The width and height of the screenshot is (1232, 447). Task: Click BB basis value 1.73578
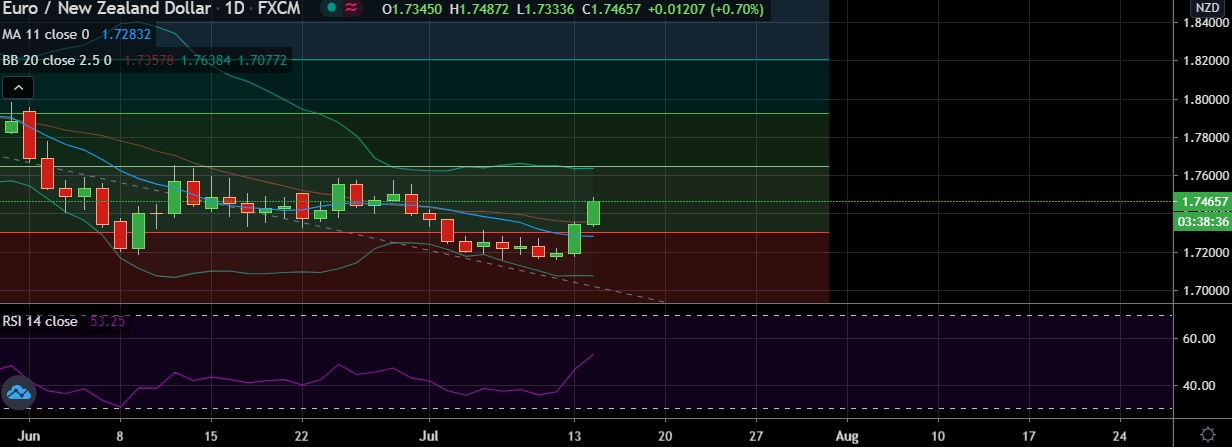coord(149,60)
